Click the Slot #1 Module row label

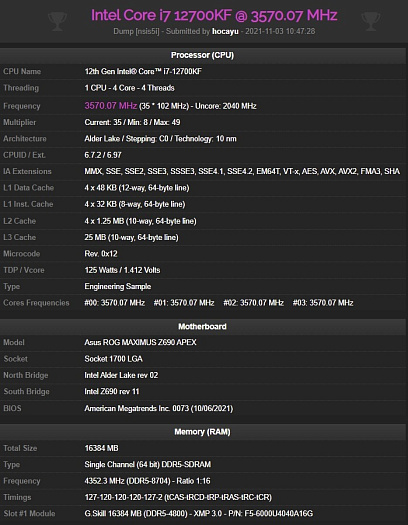click(x=29, y=514)
